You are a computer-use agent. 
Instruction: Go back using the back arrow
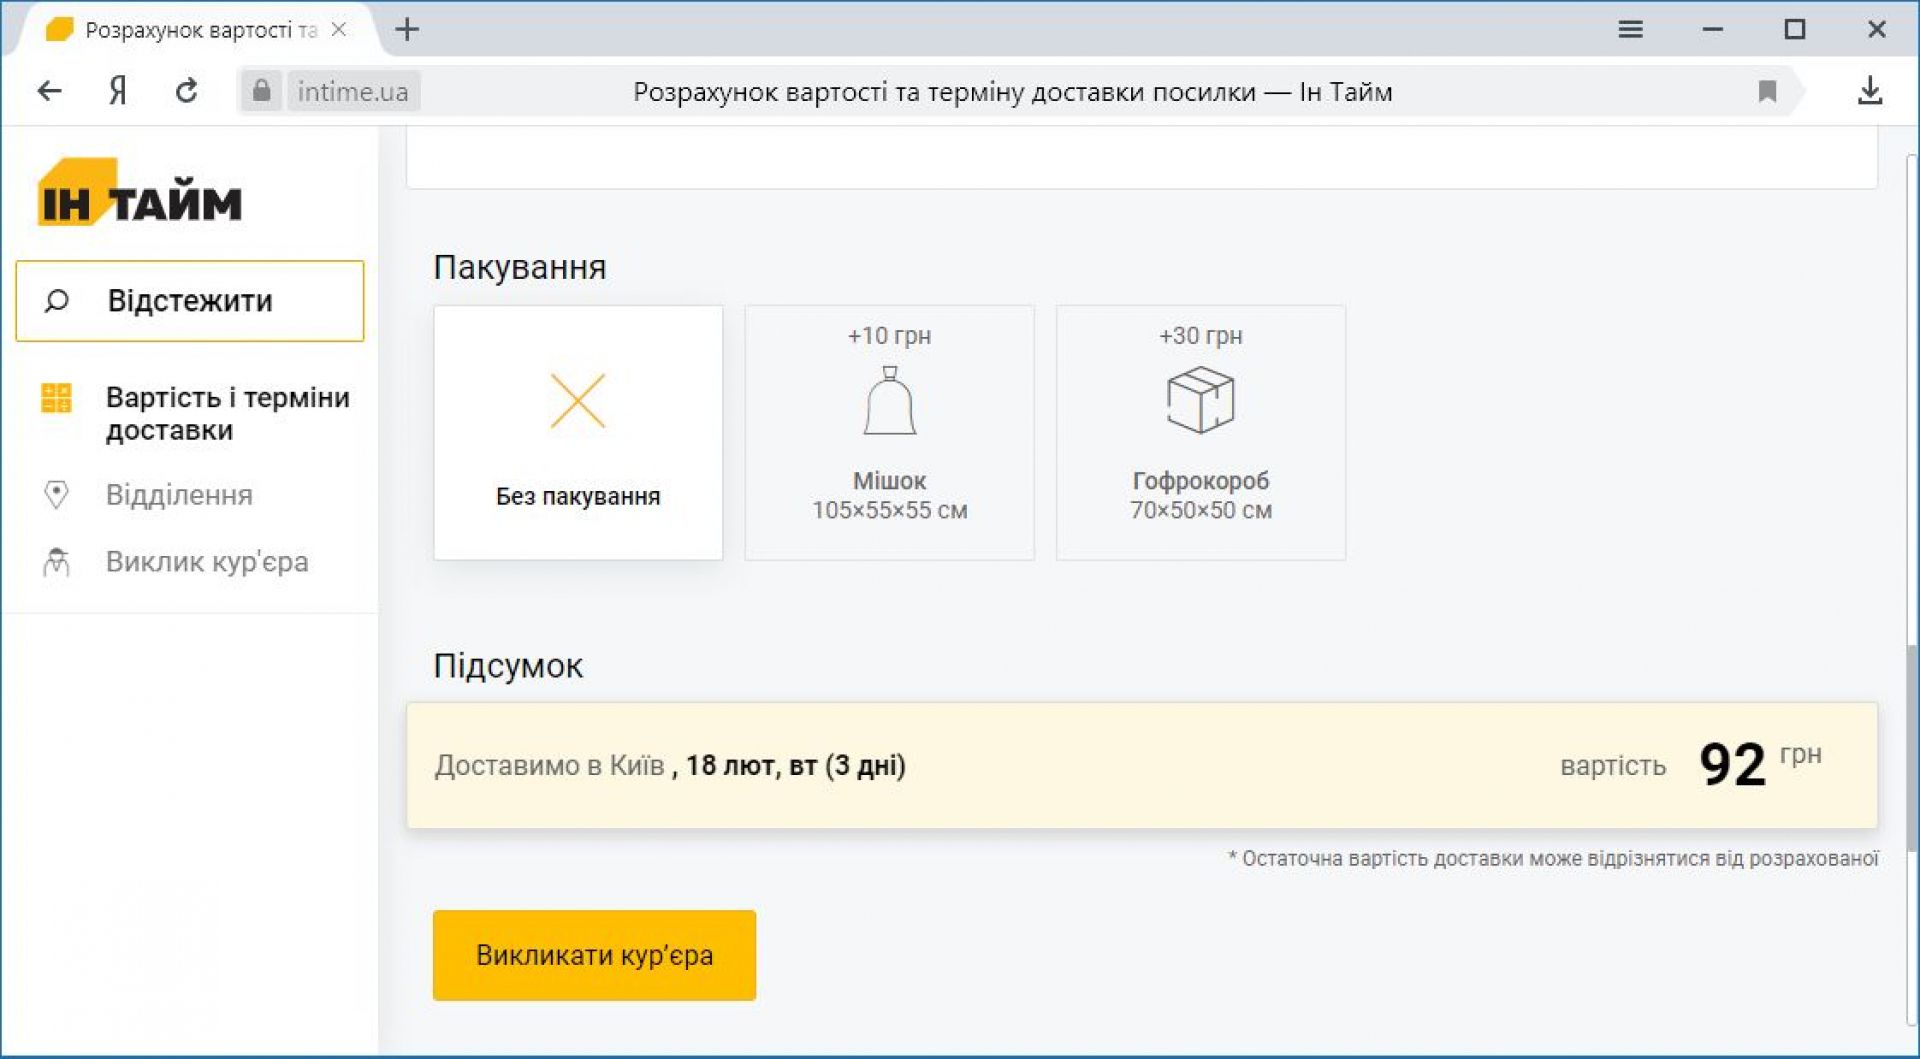[50, 92]
